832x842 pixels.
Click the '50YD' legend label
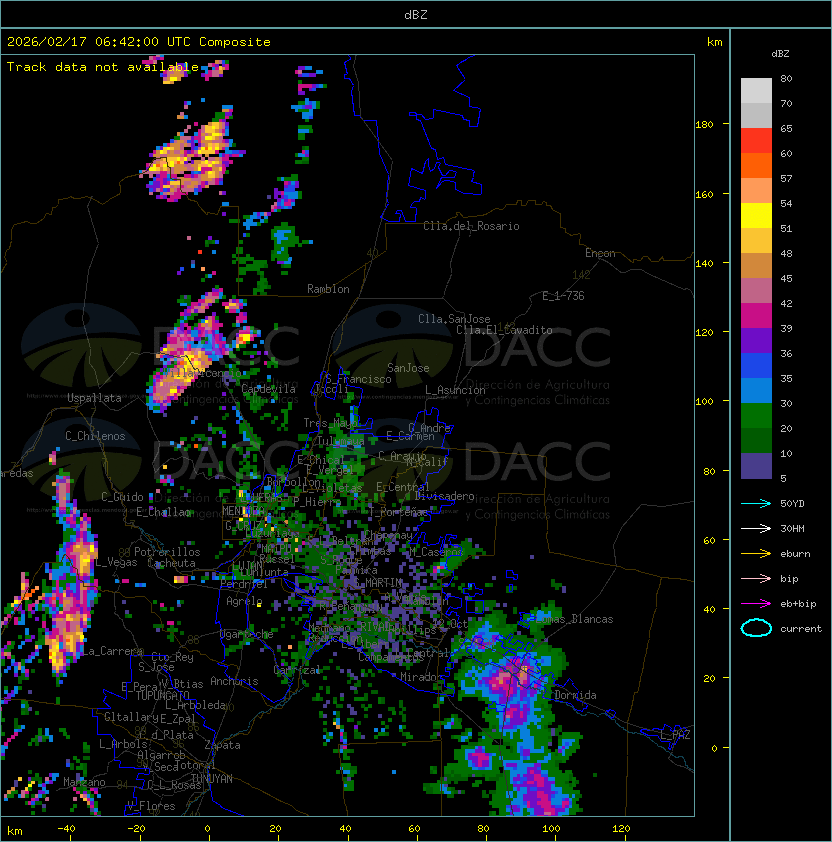(x=792, y=504)
